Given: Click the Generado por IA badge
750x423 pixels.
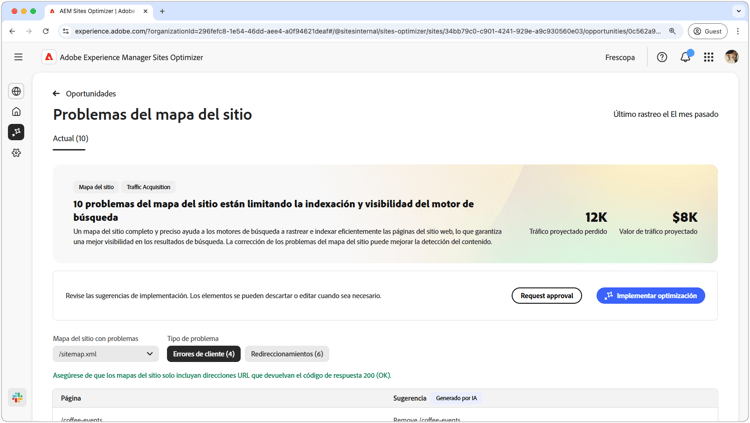Looking at the screenshot, I should 456,398.
